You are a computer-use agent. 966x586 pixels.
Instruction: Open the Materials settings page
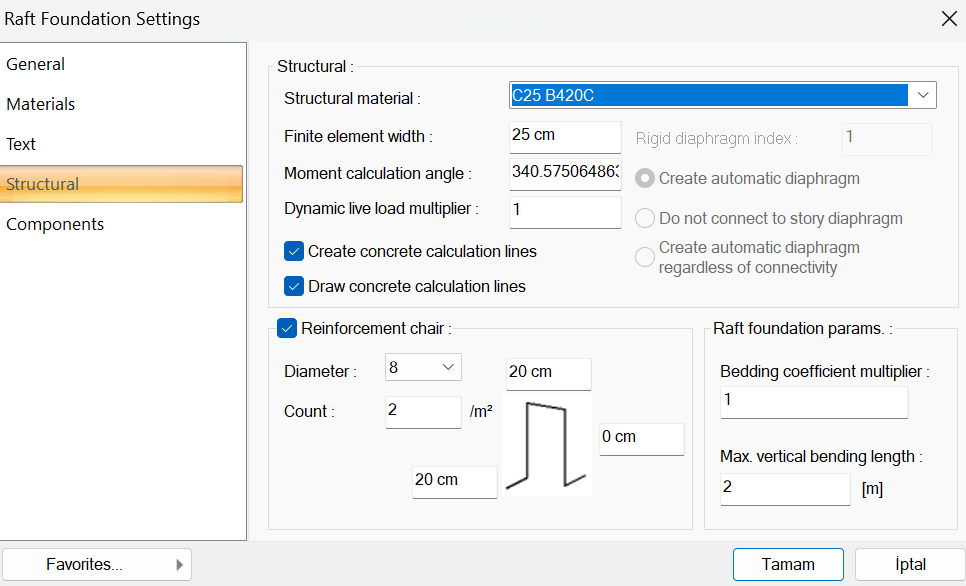tap(41, 104)
